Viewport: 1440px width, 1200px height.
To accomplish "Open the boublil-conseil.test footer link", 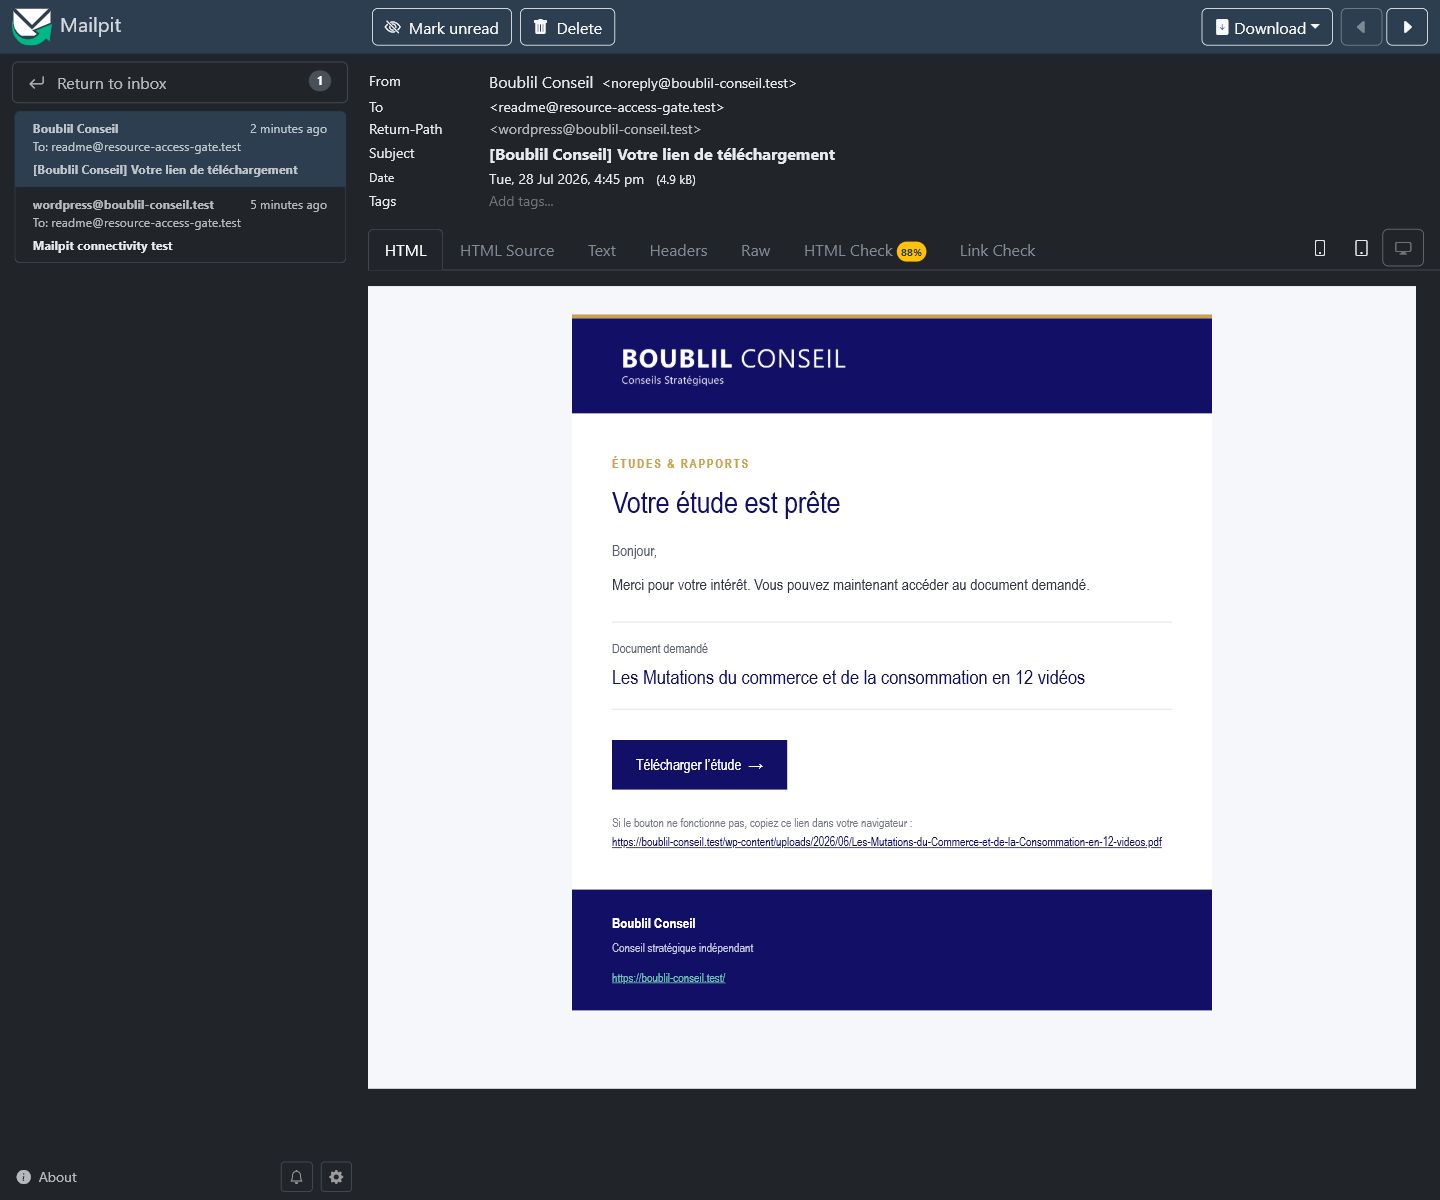I will pyautogui.click(x=668, y=978).
